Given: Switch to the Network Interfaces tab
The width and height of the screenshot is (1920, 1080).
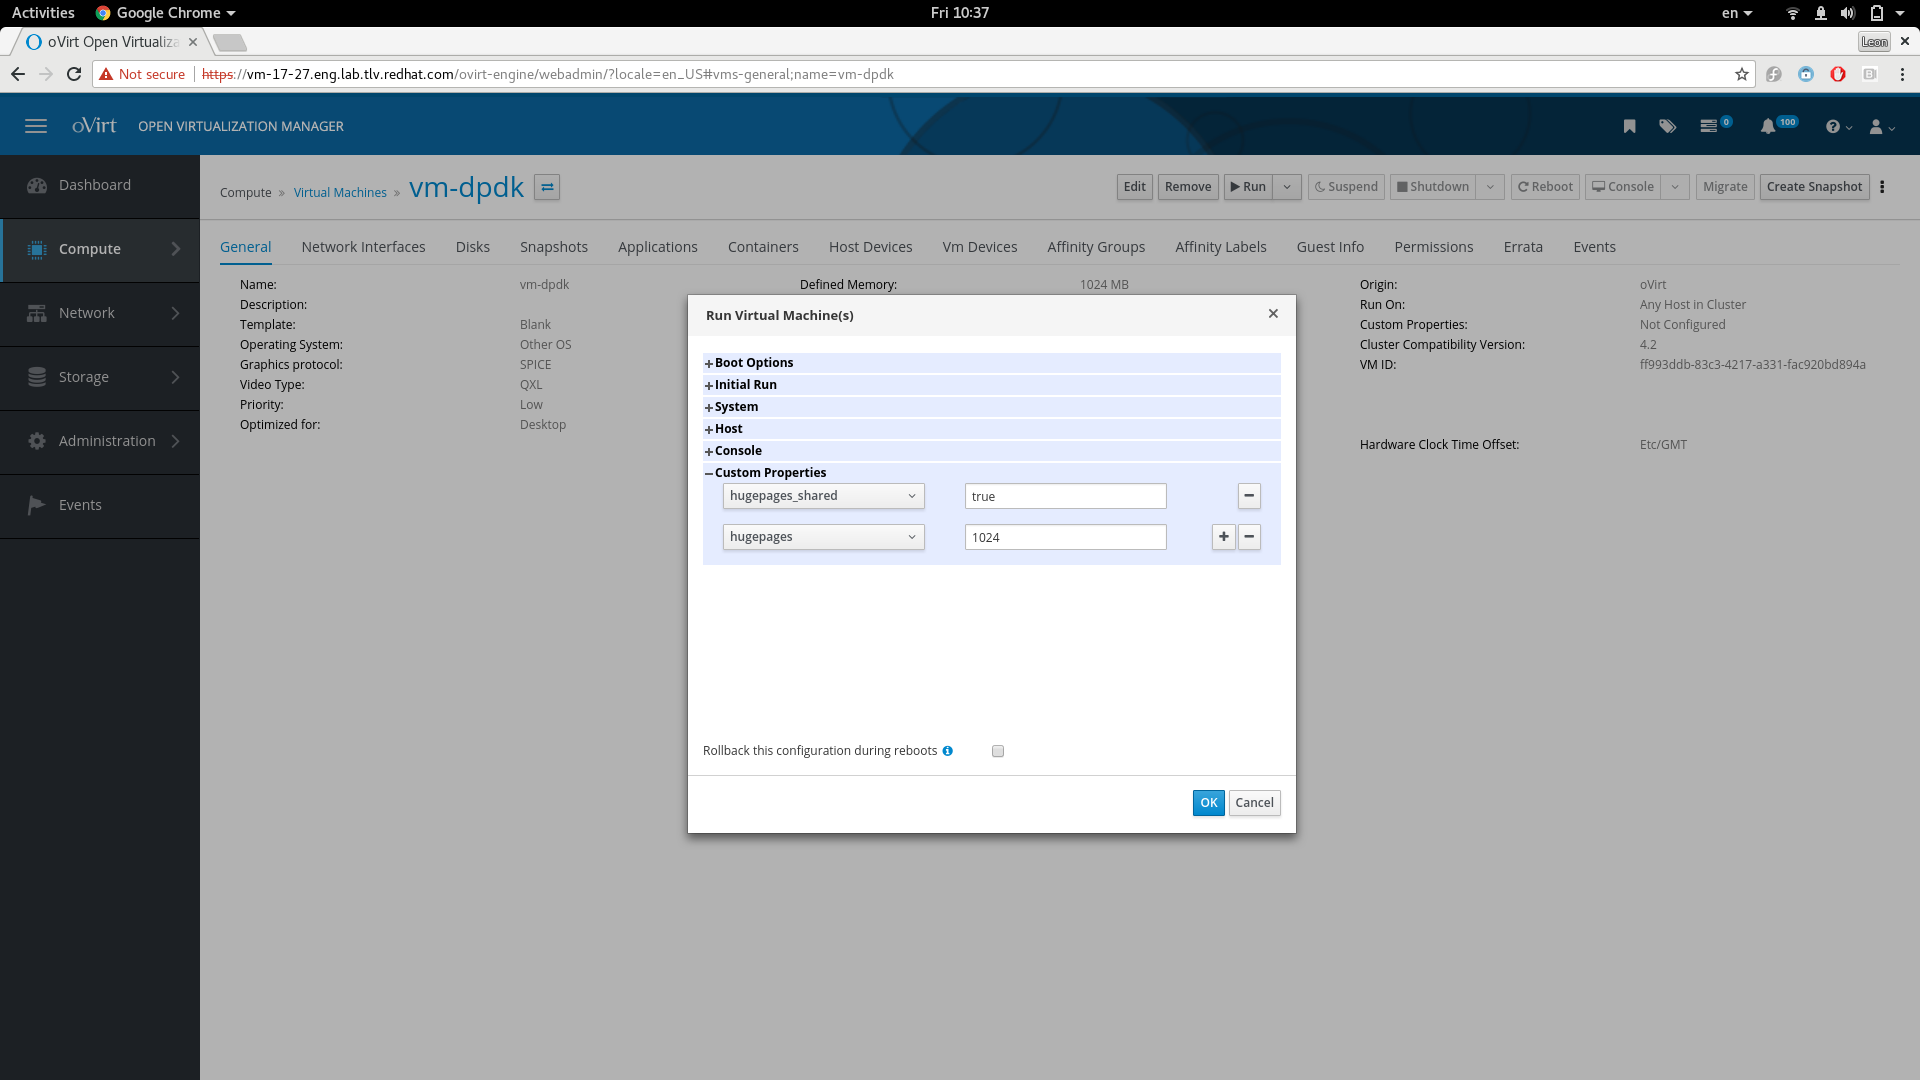Looking at the screenshot, I should pos(363,247).
